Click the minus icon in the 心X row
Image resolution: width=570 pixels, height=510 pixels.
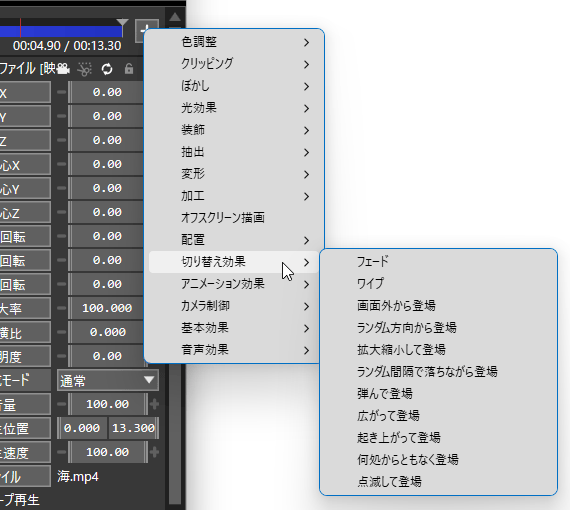click(x=61, y=164)
